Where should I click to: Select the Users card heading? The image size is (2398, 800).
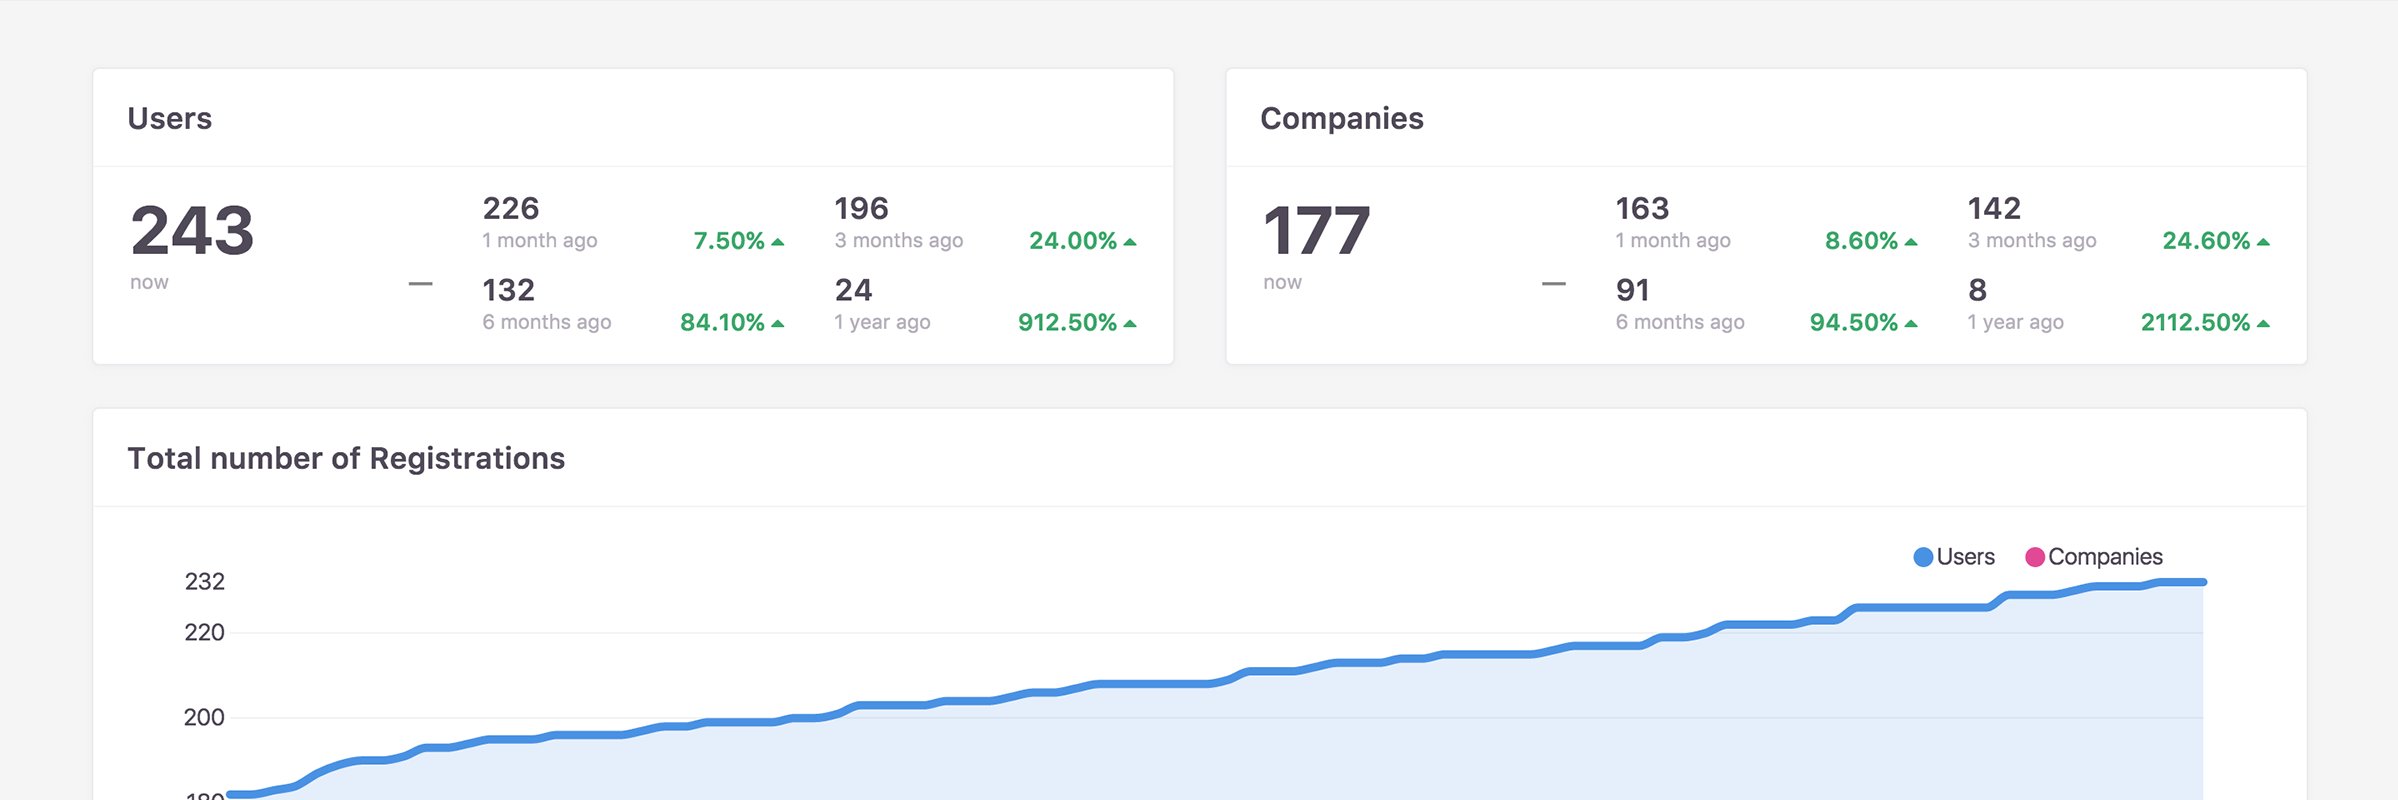tap(170, 118)
